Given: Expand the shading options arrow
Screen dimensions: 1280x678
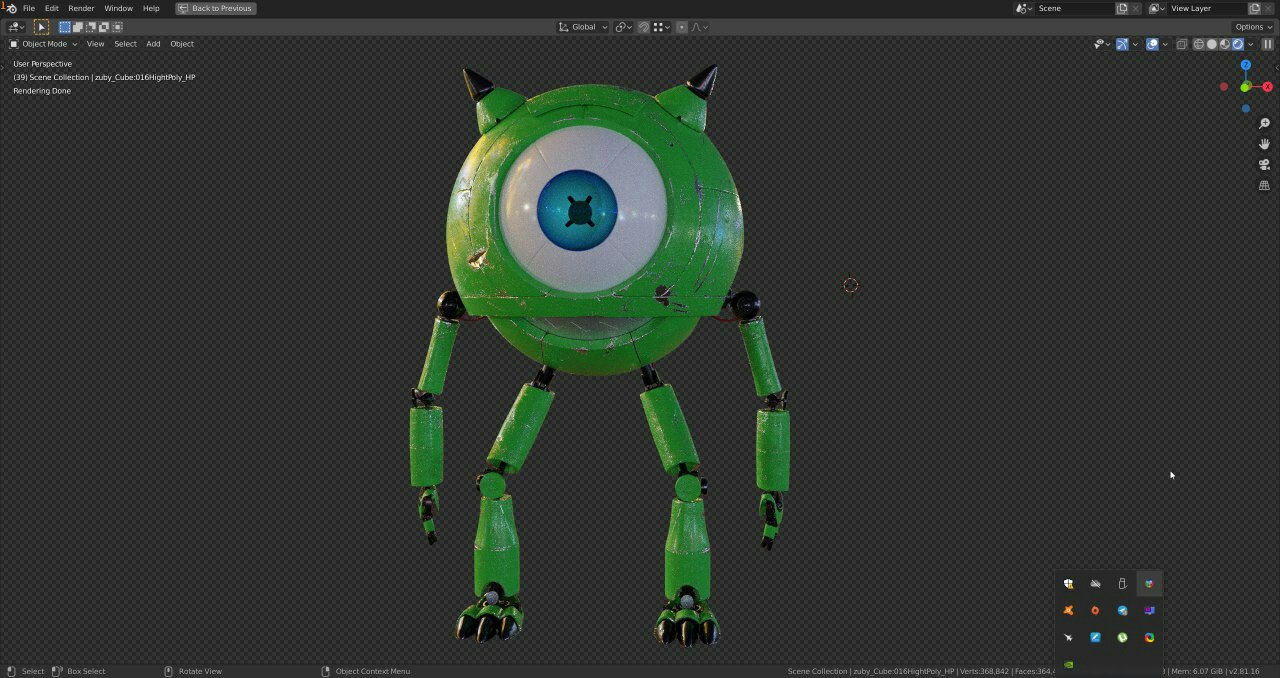Looking at the screenshot, I should click(x=1250, y=44).
